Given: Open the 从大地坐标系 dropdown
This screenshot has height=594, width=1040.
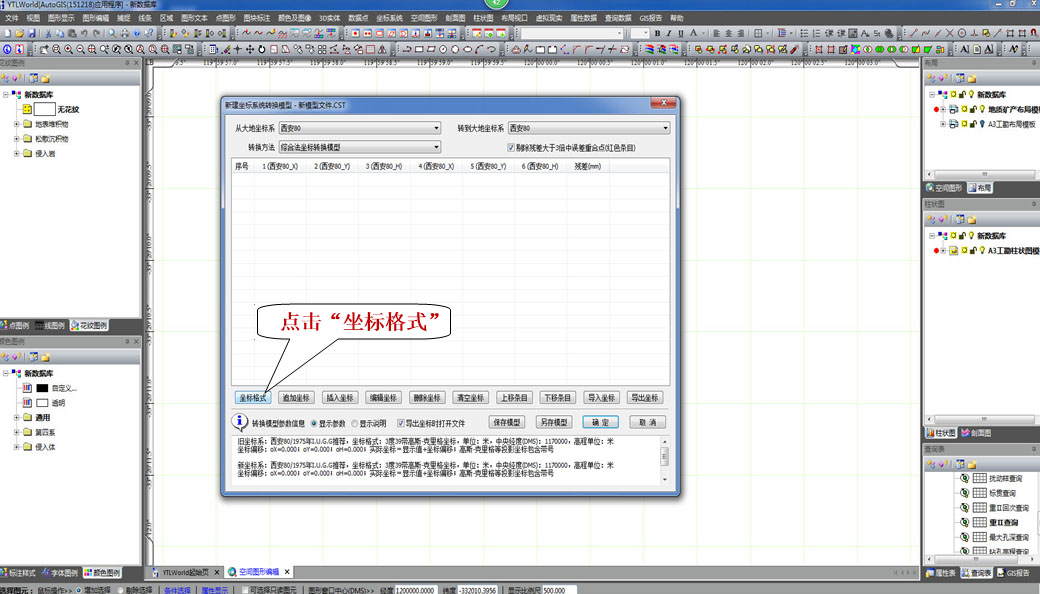Looking at the screenshot, I should 359,128.
